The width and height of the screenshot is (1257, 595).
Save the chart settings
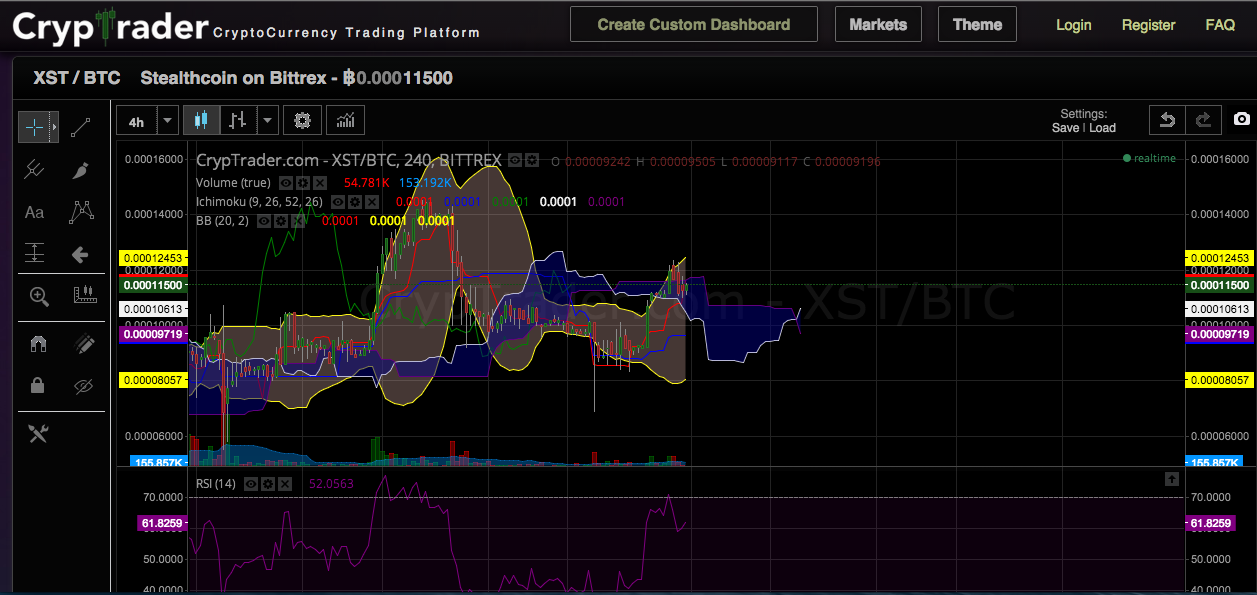coord(1065,128)
